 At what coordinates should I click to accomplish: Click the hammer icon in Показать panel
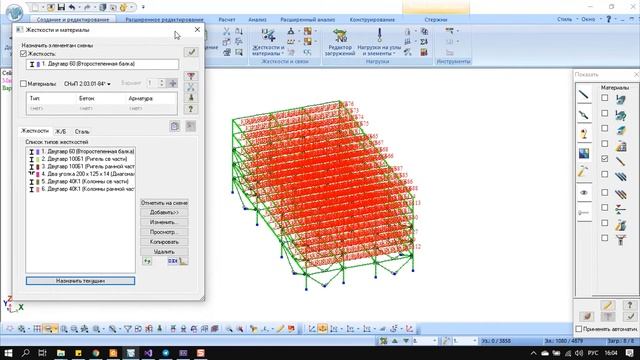(x=584, y=171)
